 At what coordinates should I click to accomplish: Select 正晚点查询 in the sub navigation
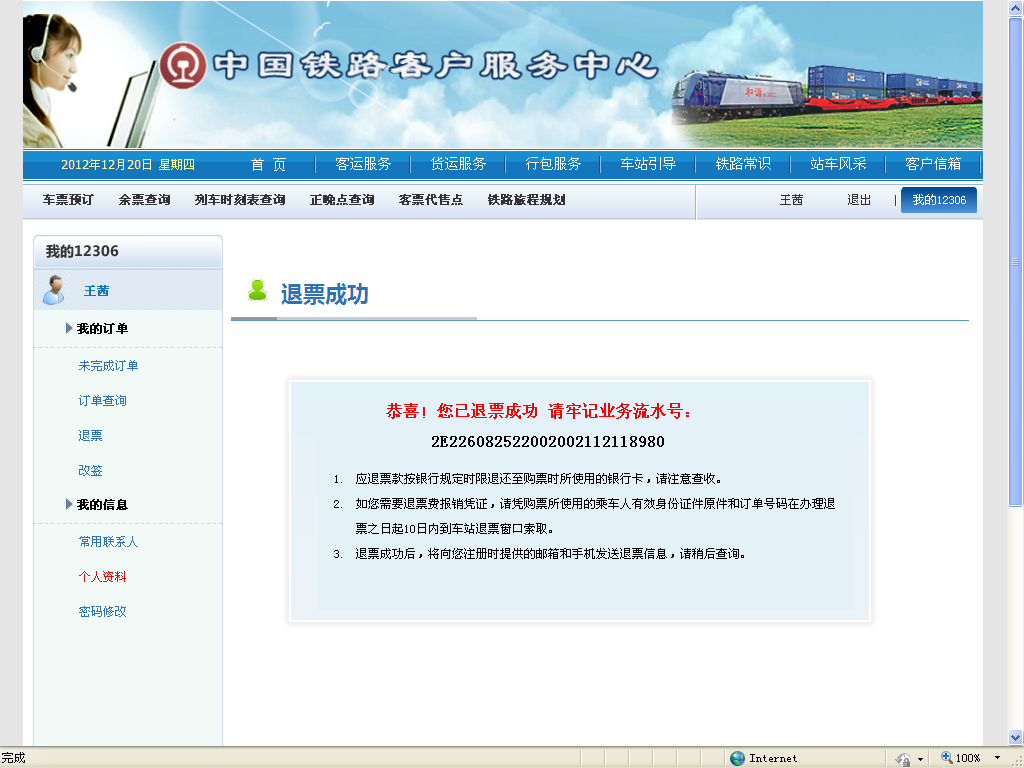342,200
